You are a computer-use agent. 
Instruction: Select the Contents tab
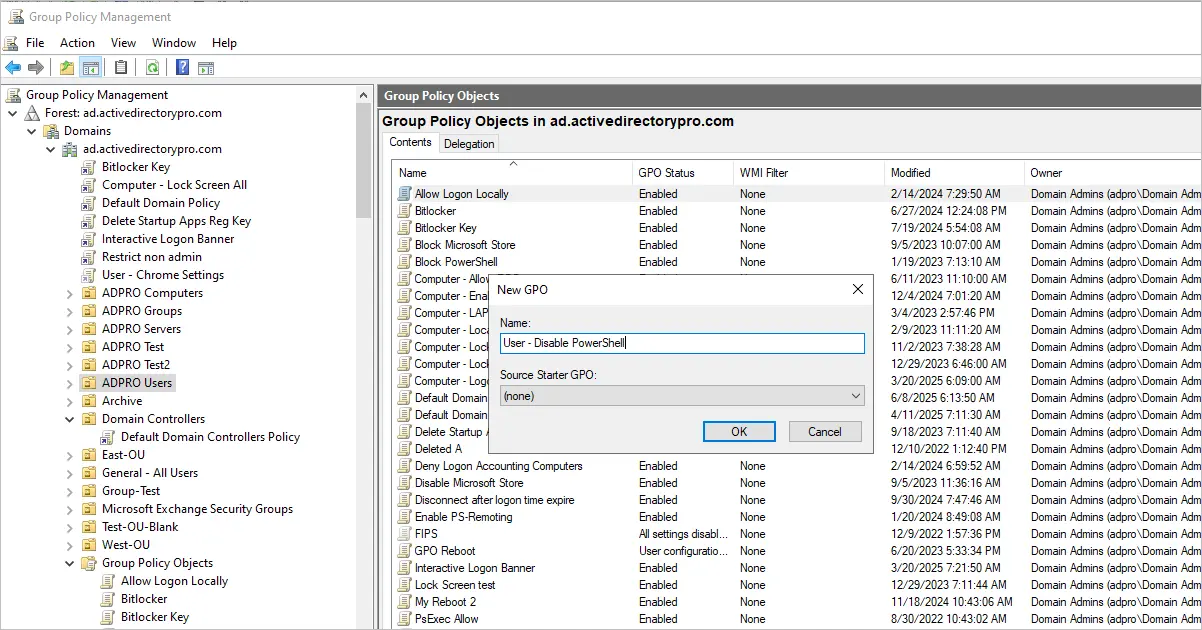[x=410, y=142]
